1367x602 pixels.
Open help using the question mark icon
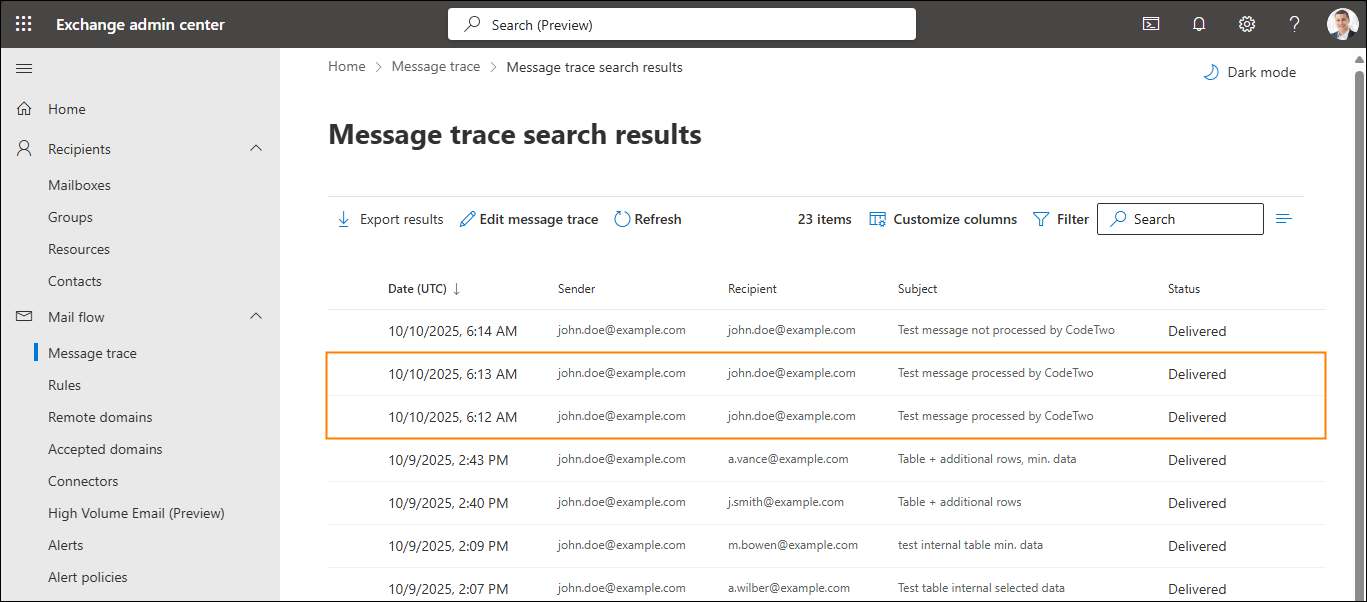click(1294, 23)
